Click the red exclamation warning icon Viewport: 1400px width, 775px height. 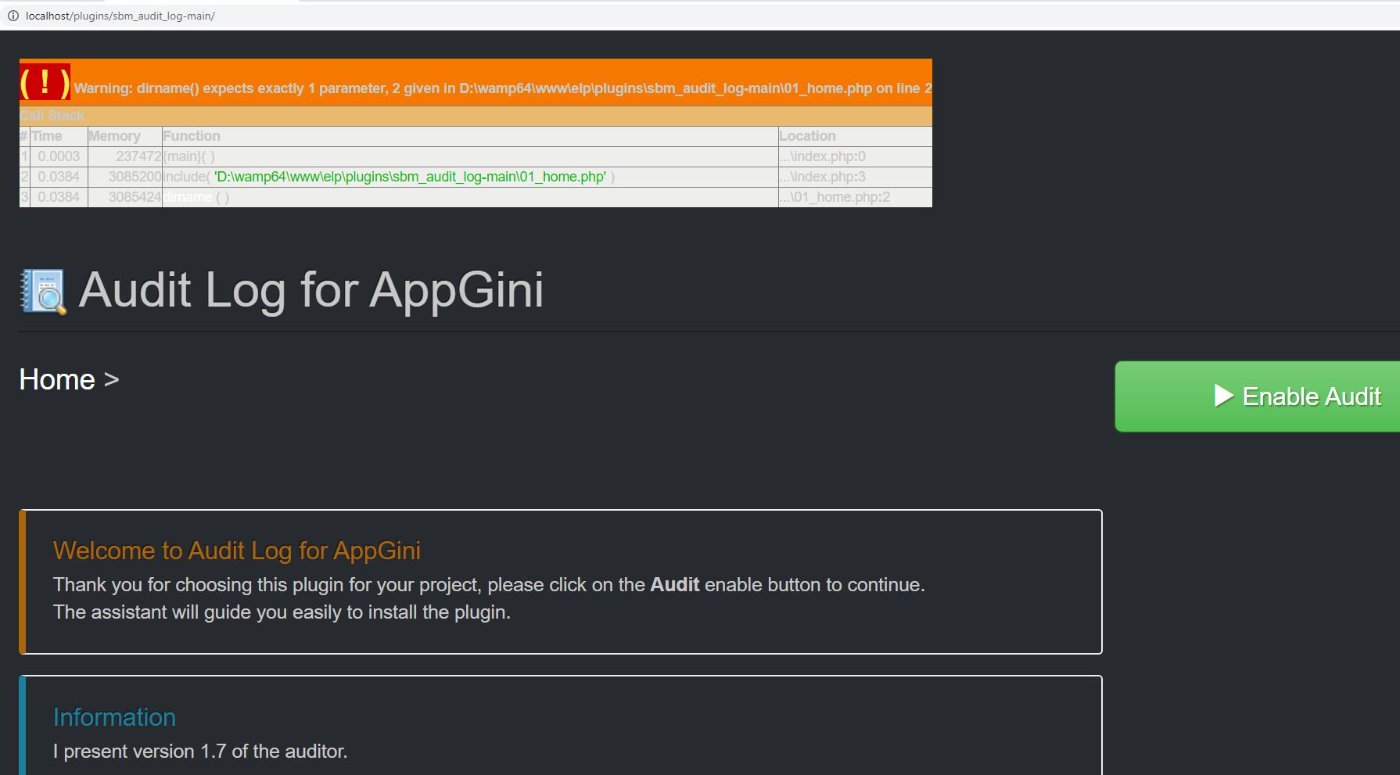click(x=45, y=84)
